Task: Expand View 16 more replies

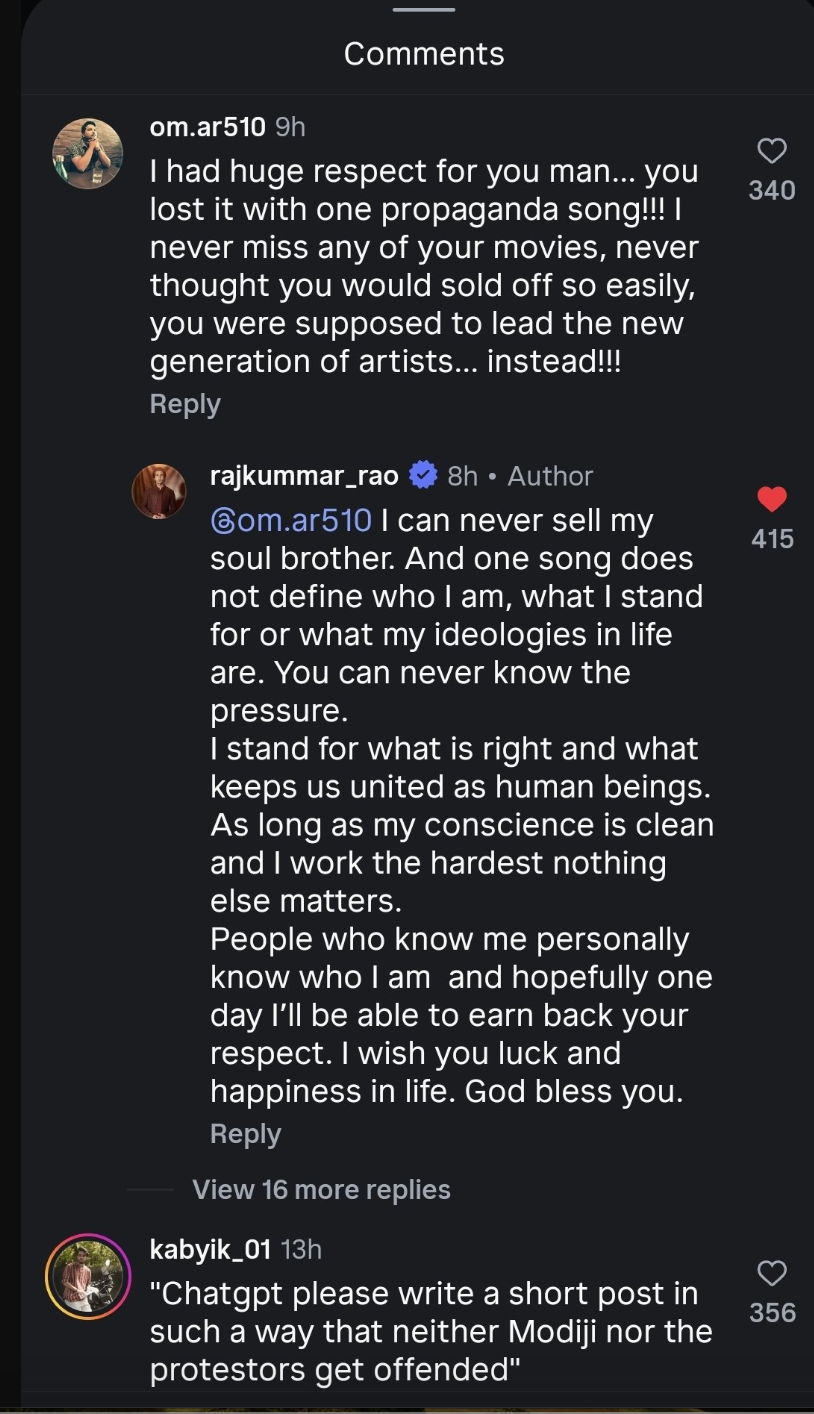Action: point(321,1189)
